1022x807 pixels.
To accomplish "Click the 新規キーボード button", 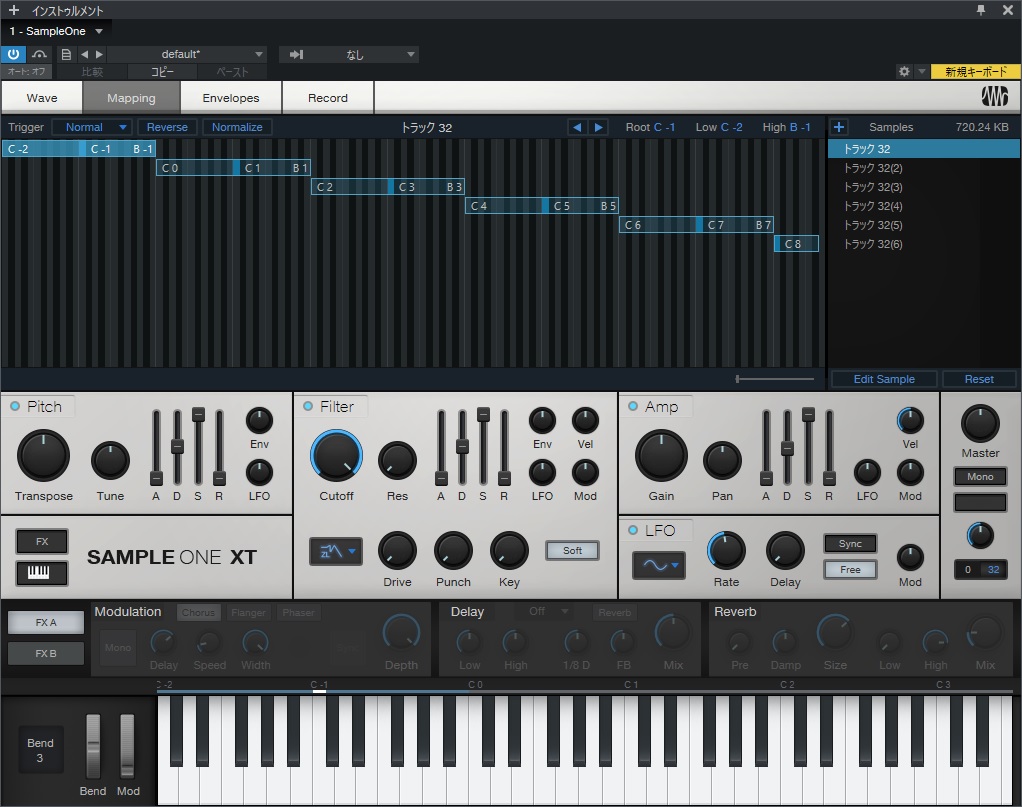I will (976, 71).
